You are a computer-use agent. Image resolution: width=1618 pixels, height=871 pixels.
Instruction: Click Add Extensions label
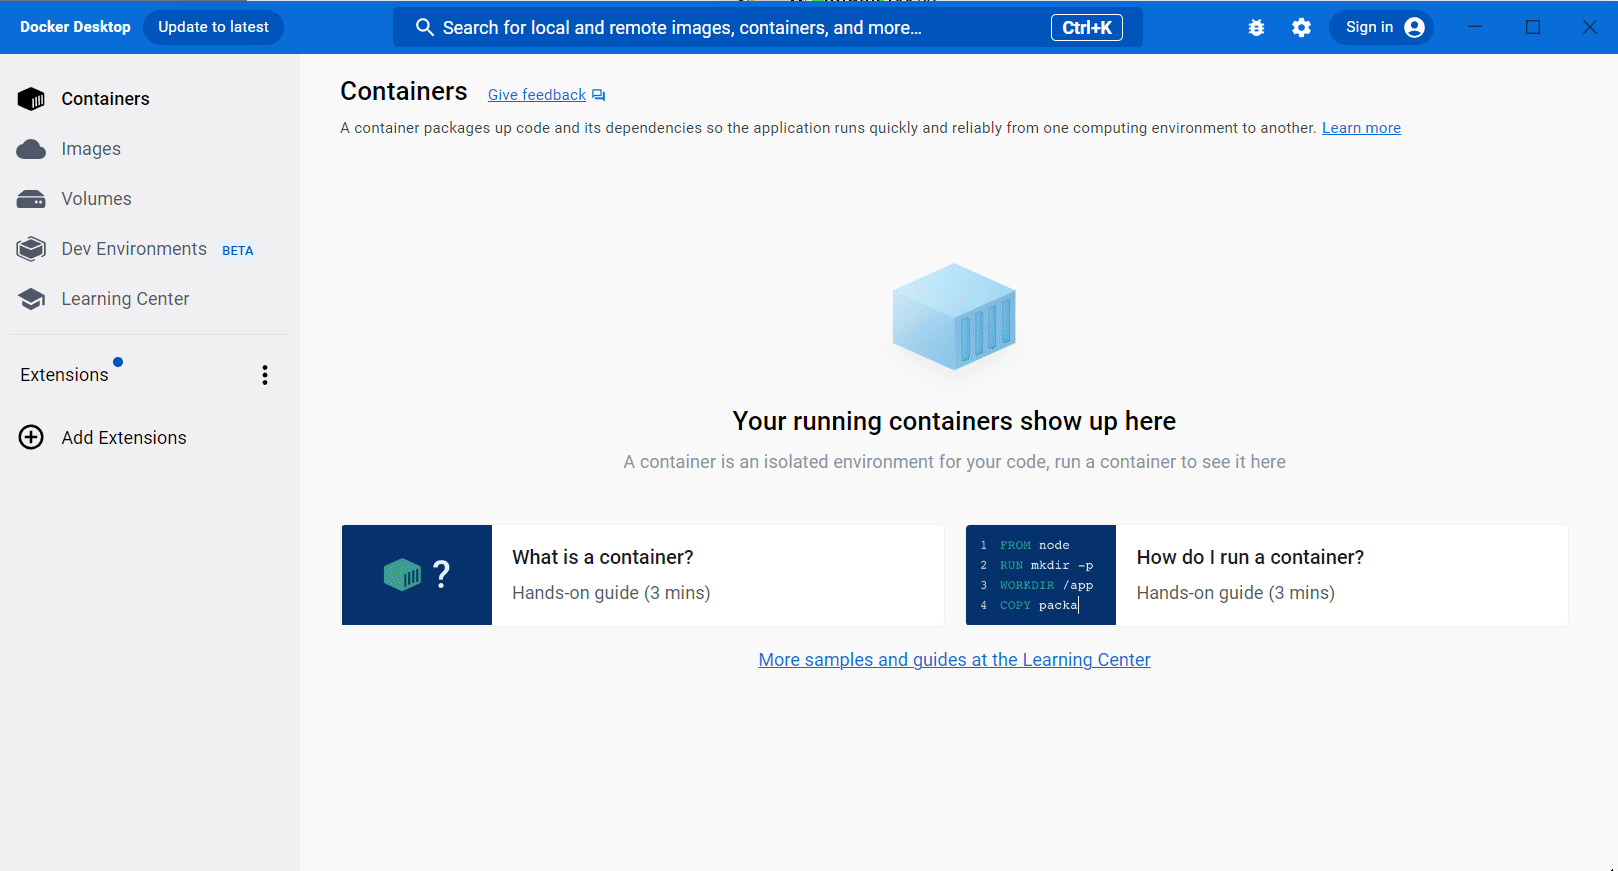[x=124, y=438]
